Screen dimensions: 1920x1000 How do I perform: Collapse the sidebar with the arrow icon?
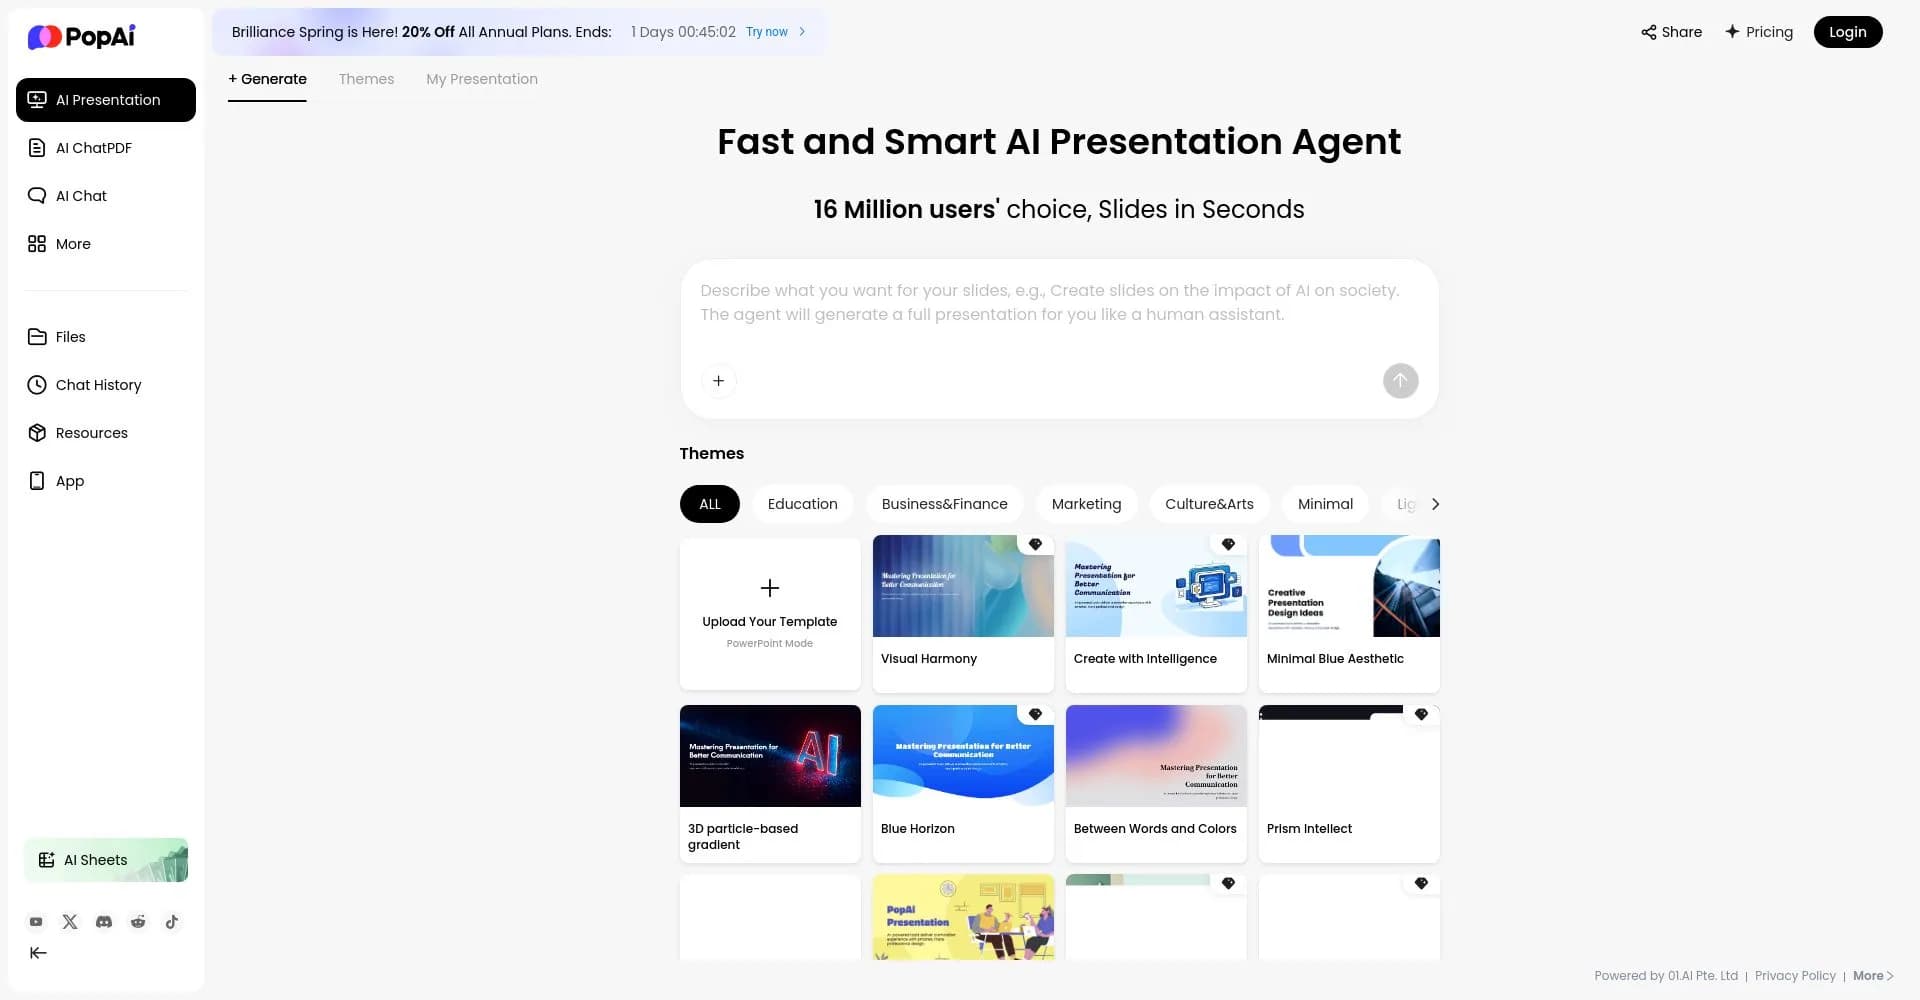38,953
